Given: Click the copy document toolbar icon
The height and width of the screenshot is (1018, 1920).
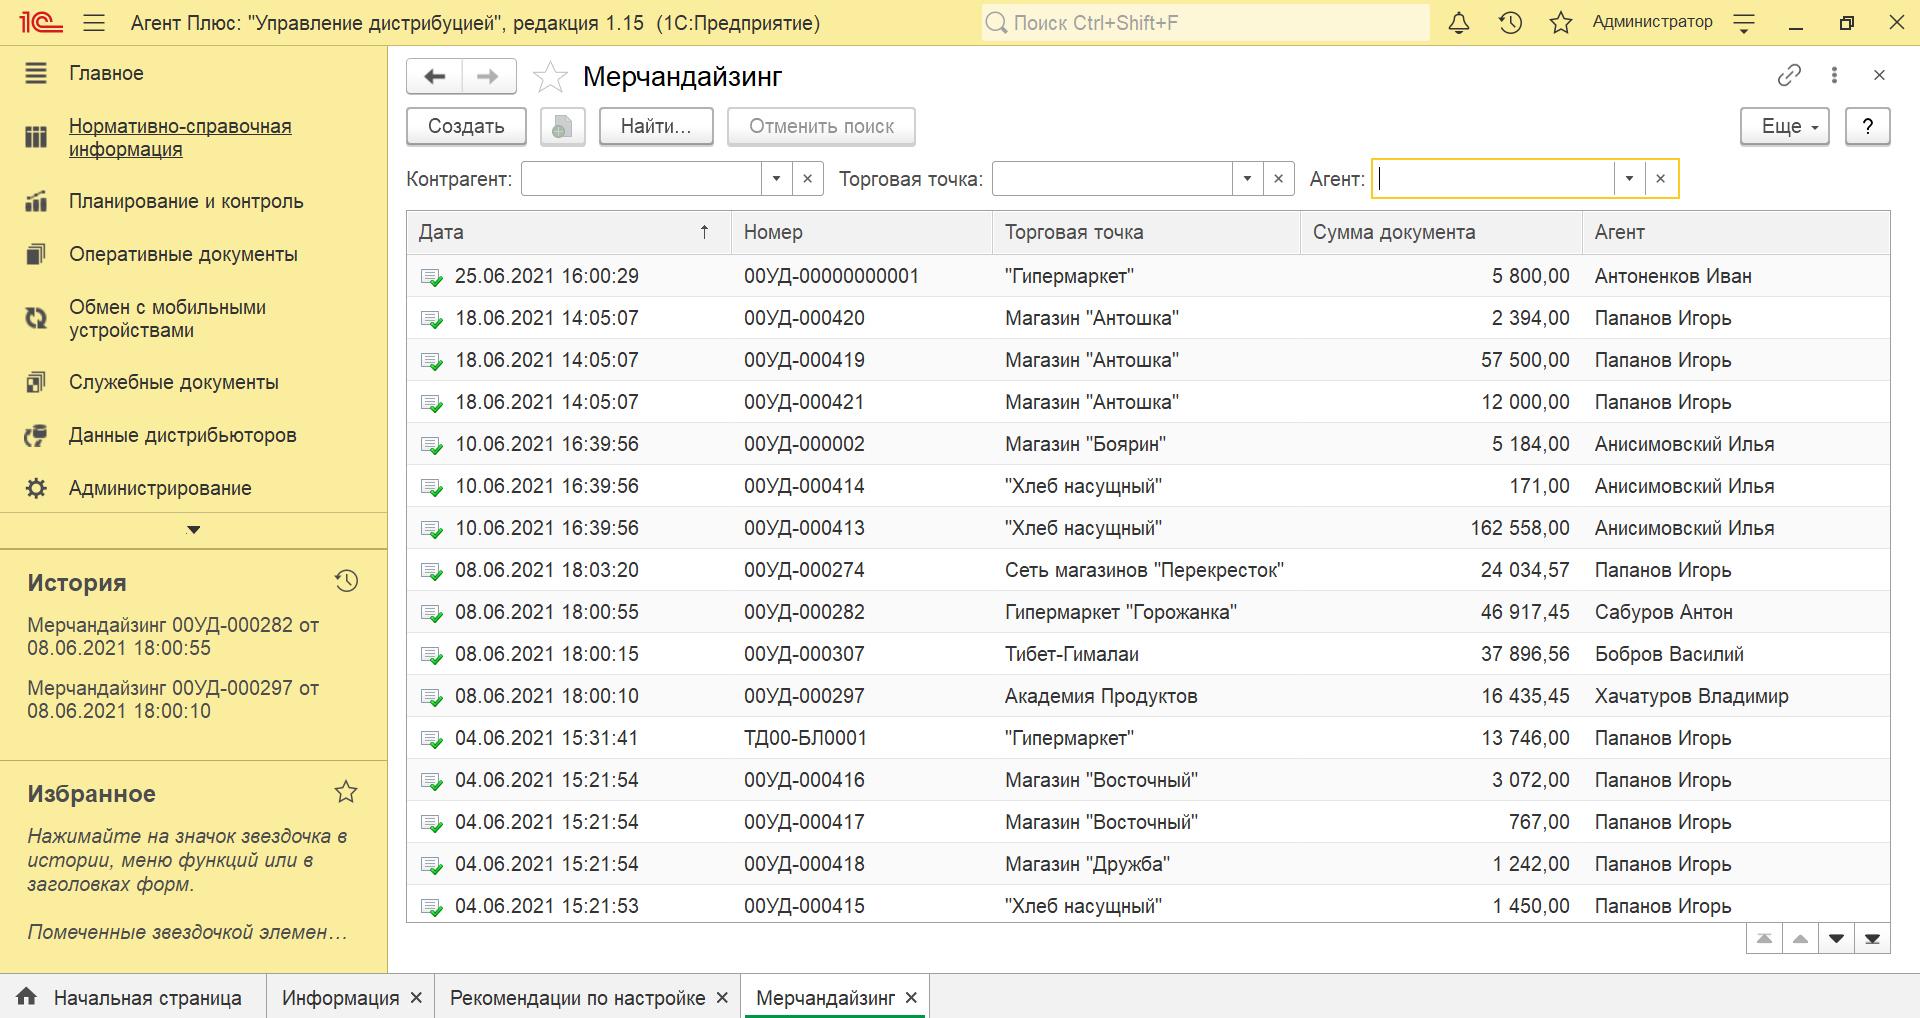Looking at the screenshot, I should pyautogui.click(x=562, y=127).
